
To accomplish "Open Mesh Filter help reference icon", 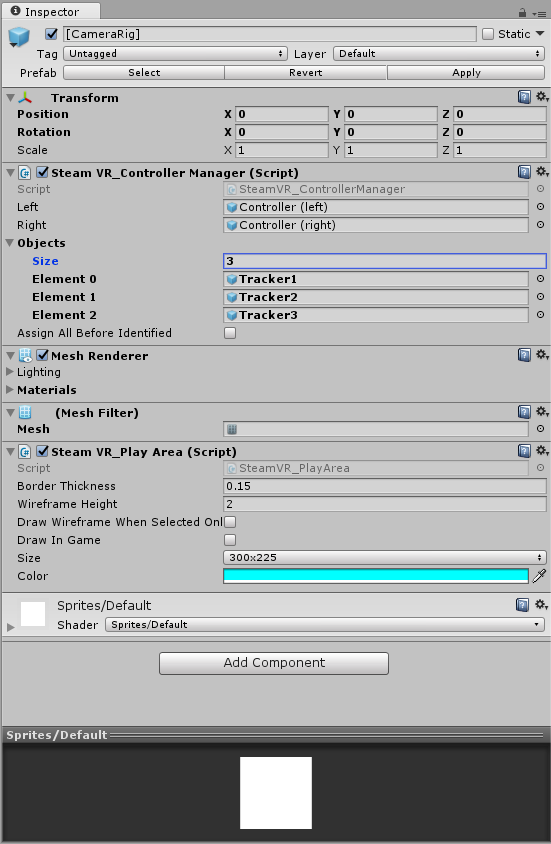I will coord(524,412).
